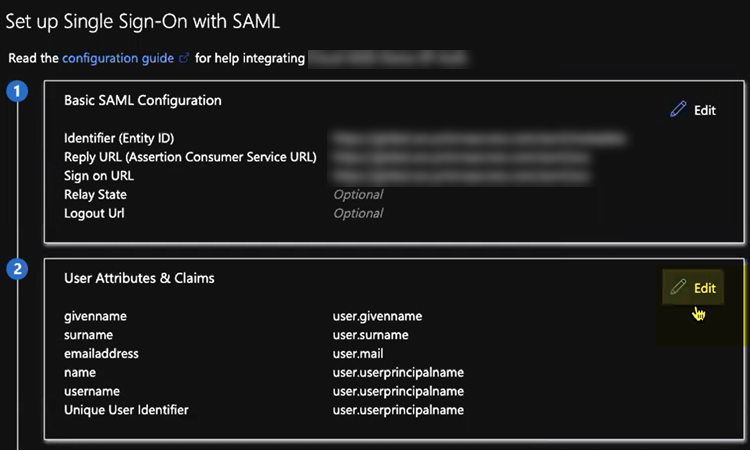750x451 pixels.
Task: Select the givenname claim row
Action: 95,316
